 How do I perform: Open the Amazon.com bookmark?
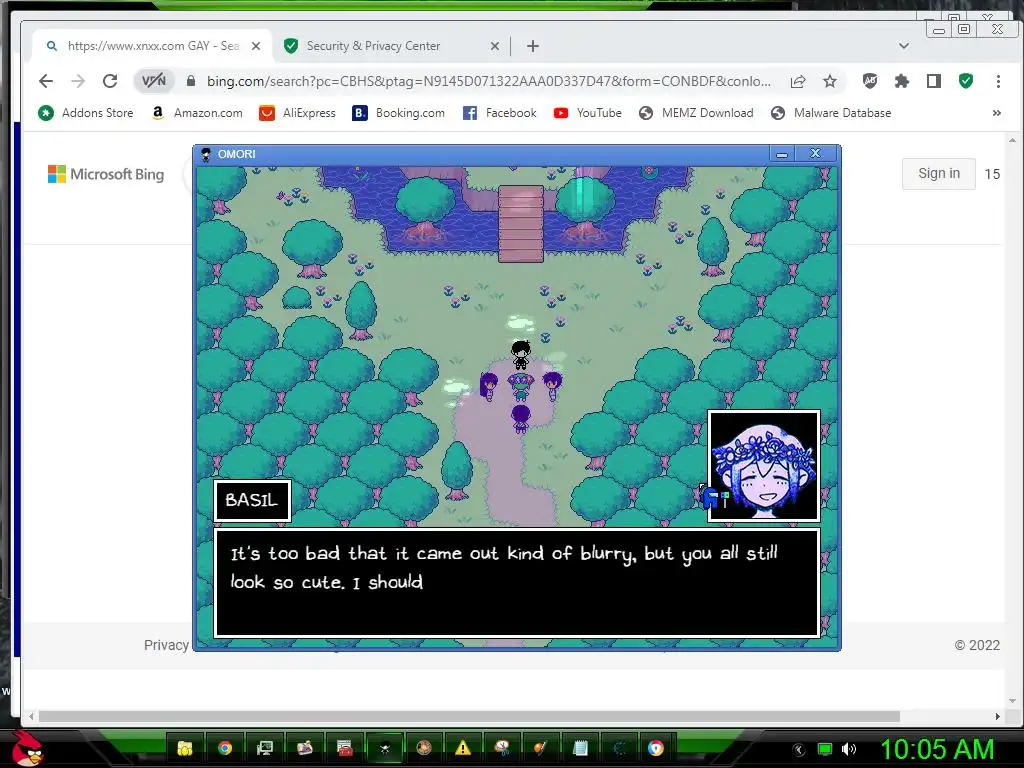197,113
